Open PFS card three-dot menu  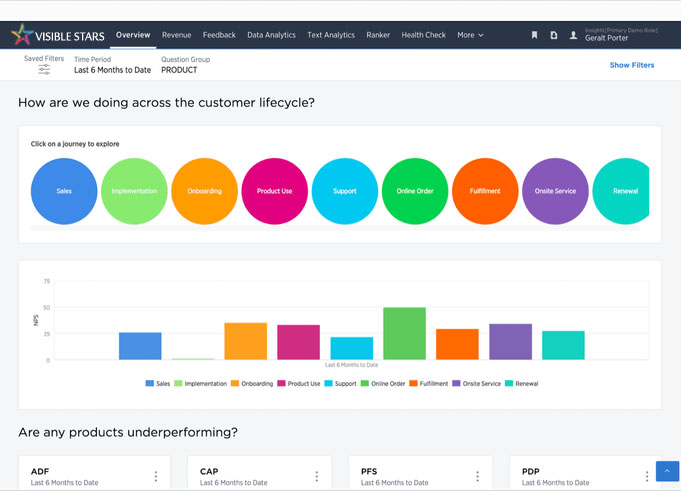(478, 477)
